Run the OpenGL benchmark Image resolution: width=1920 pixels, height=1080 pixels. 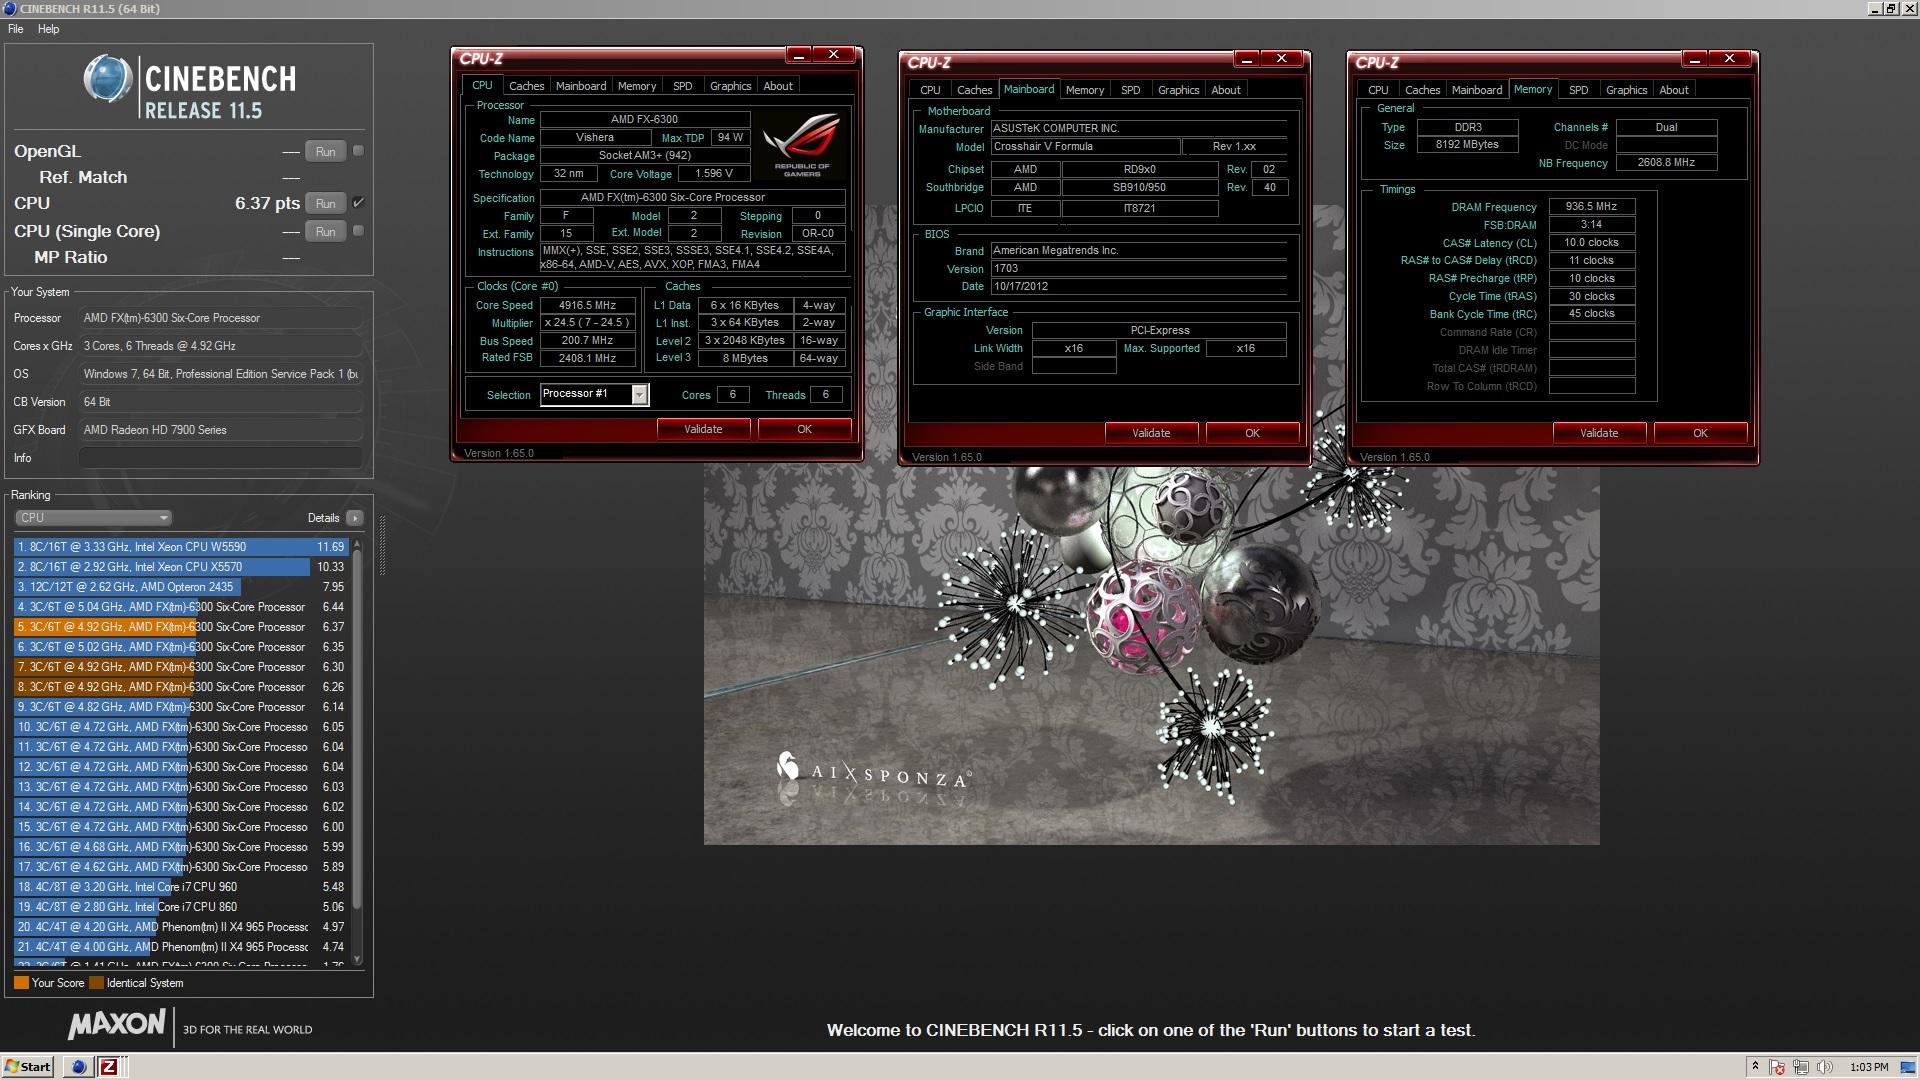point(325,152)
